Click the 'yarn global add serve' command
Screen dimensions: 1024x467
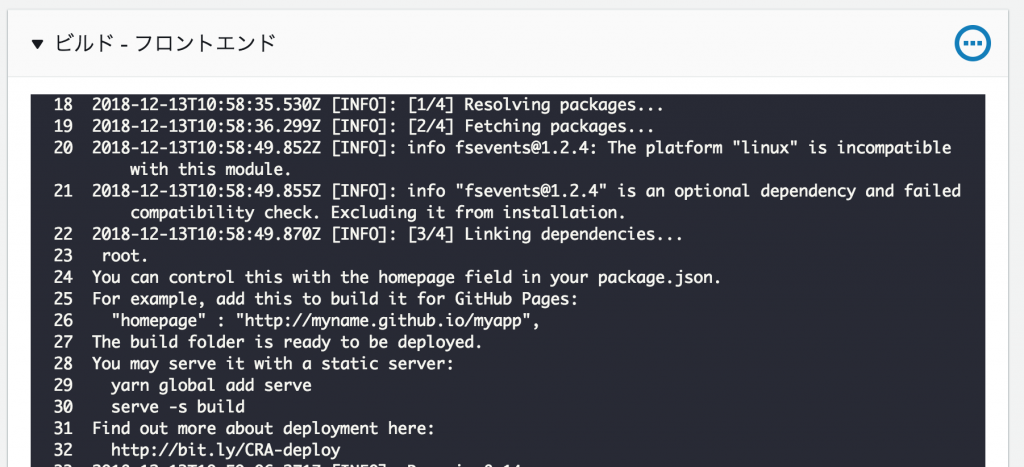click(x=211, y=385)
